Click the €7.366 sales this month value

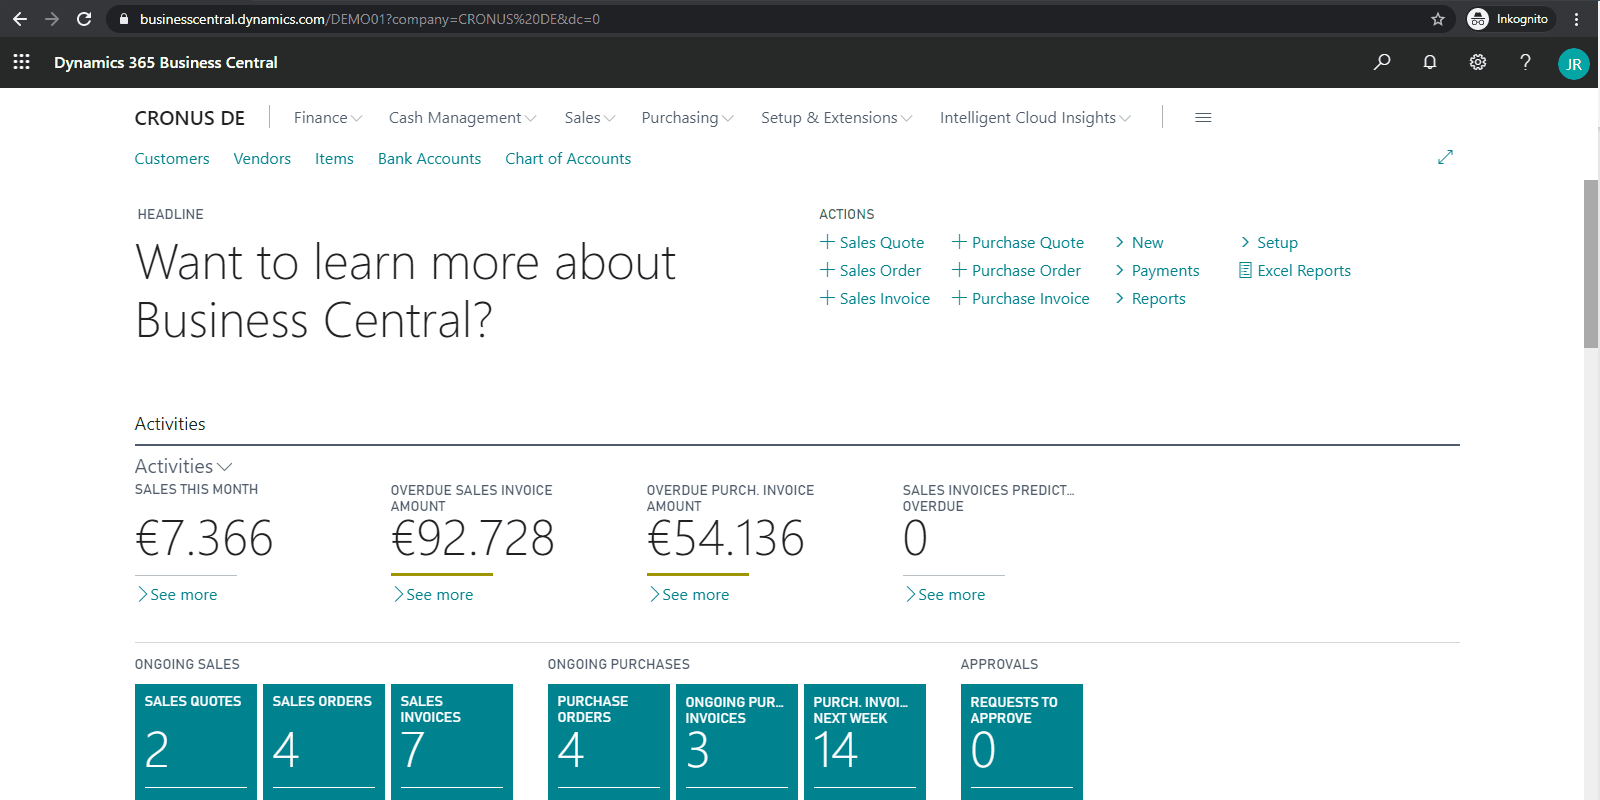pos(204,538)
